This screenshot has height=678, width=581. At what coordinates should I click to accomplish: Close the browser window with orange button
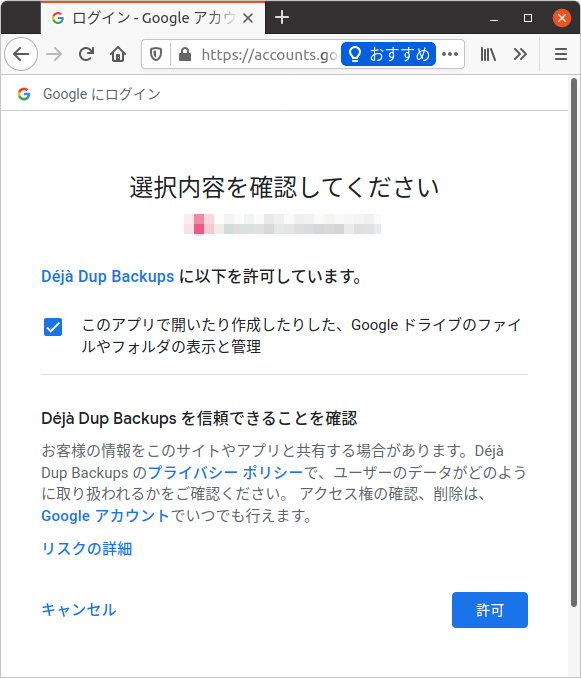tap(562, 18)
